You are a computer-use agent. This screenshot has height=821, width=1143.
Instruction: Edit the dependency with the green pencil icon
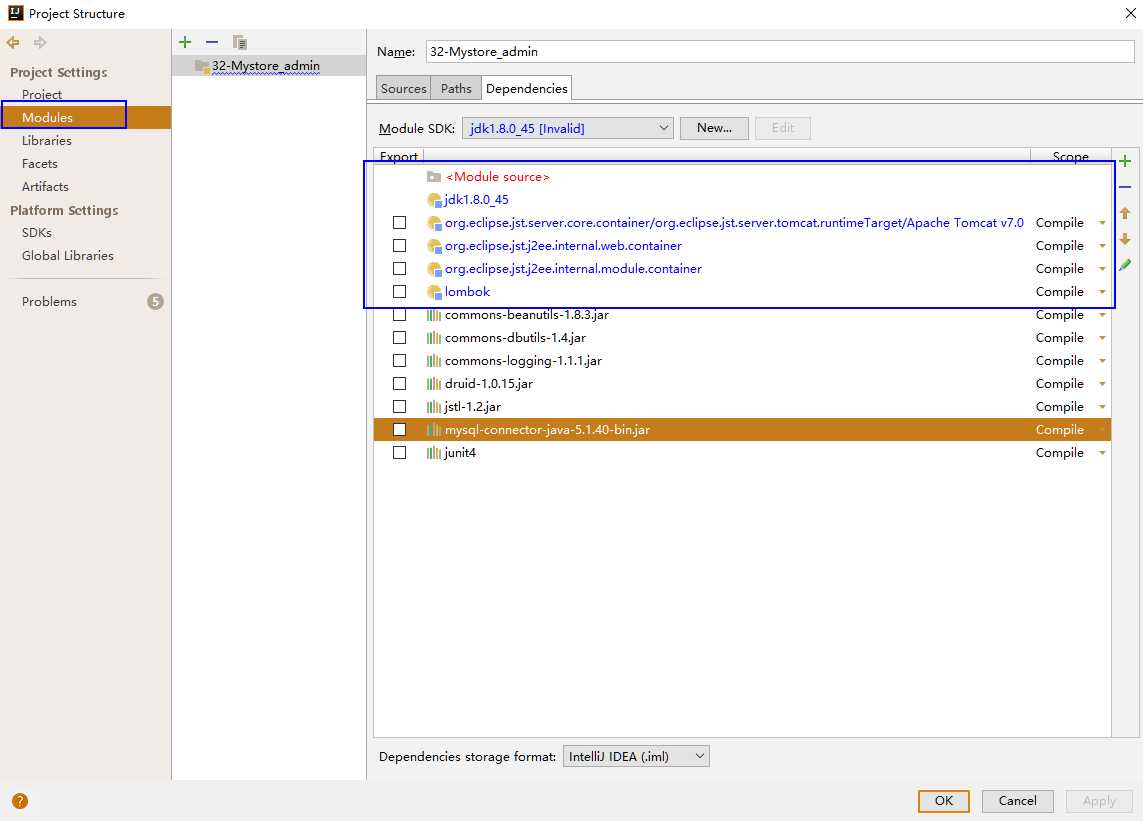[1125, 265]
